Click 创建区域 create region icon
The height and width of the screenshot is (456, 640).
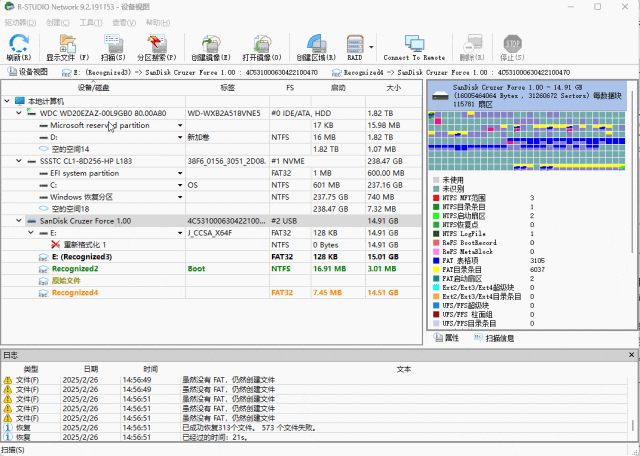click(316, 43)
